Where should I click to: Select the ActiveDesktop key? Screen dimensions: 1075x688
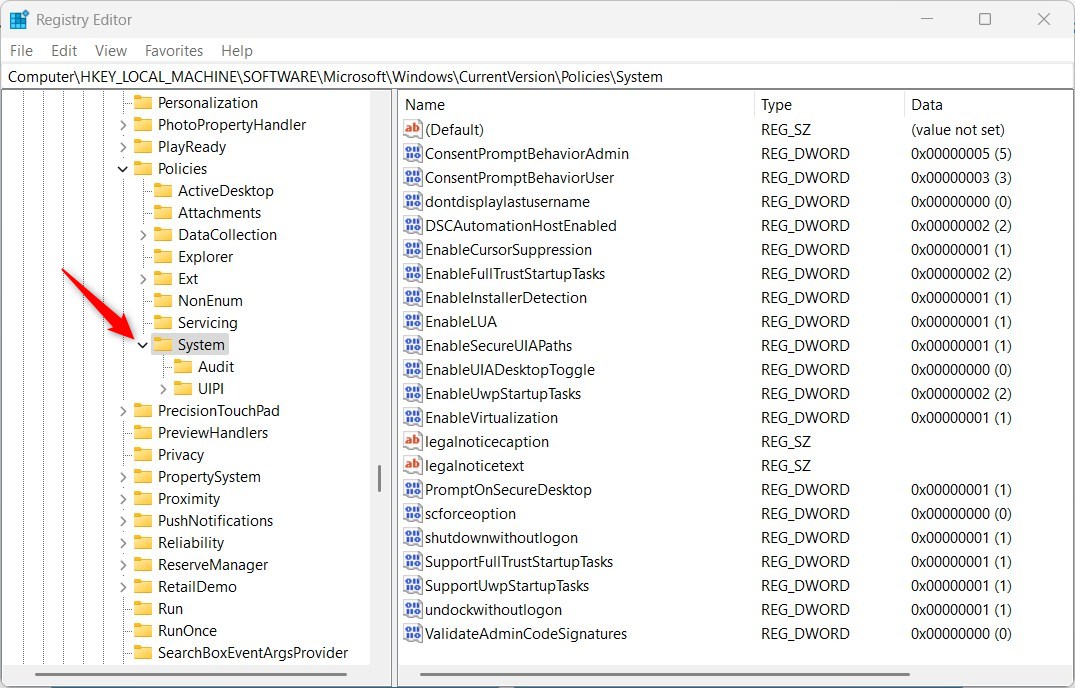[x=226, y=191]
